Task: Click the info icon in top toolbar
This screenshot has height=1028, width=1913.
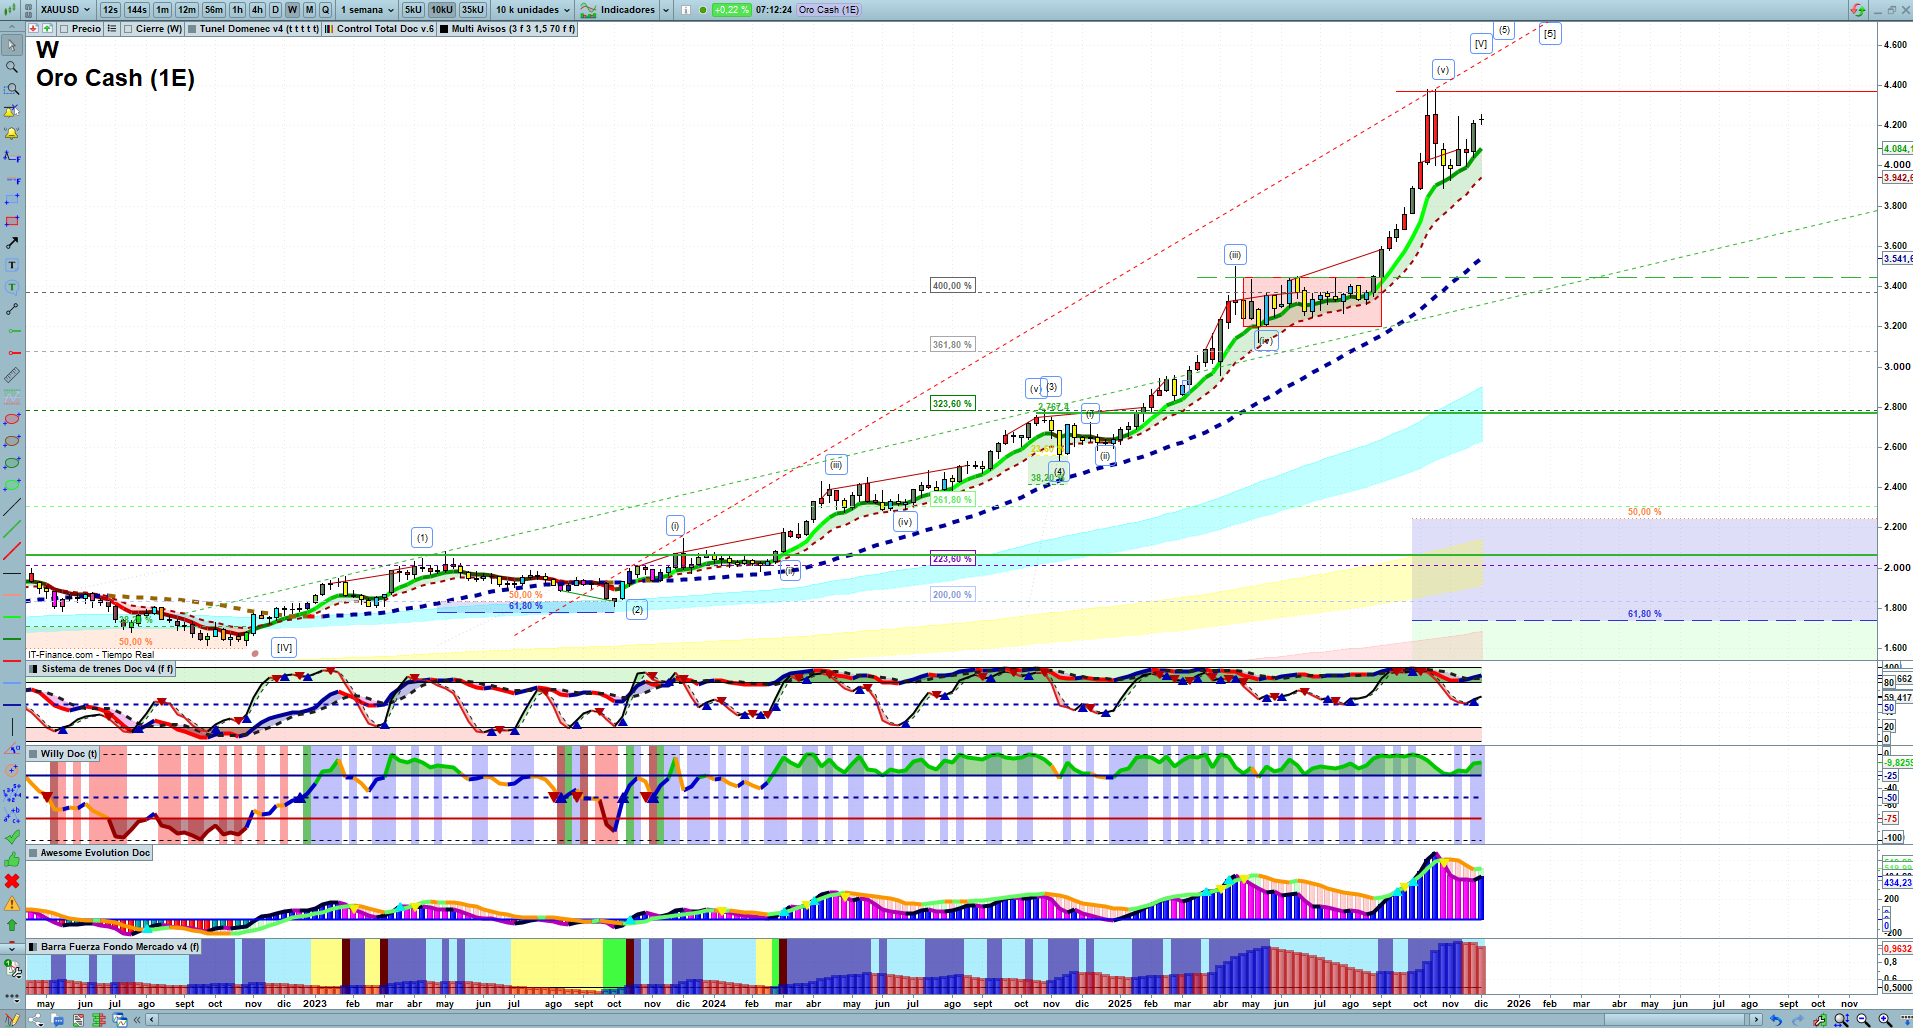Action: point(686,10)
